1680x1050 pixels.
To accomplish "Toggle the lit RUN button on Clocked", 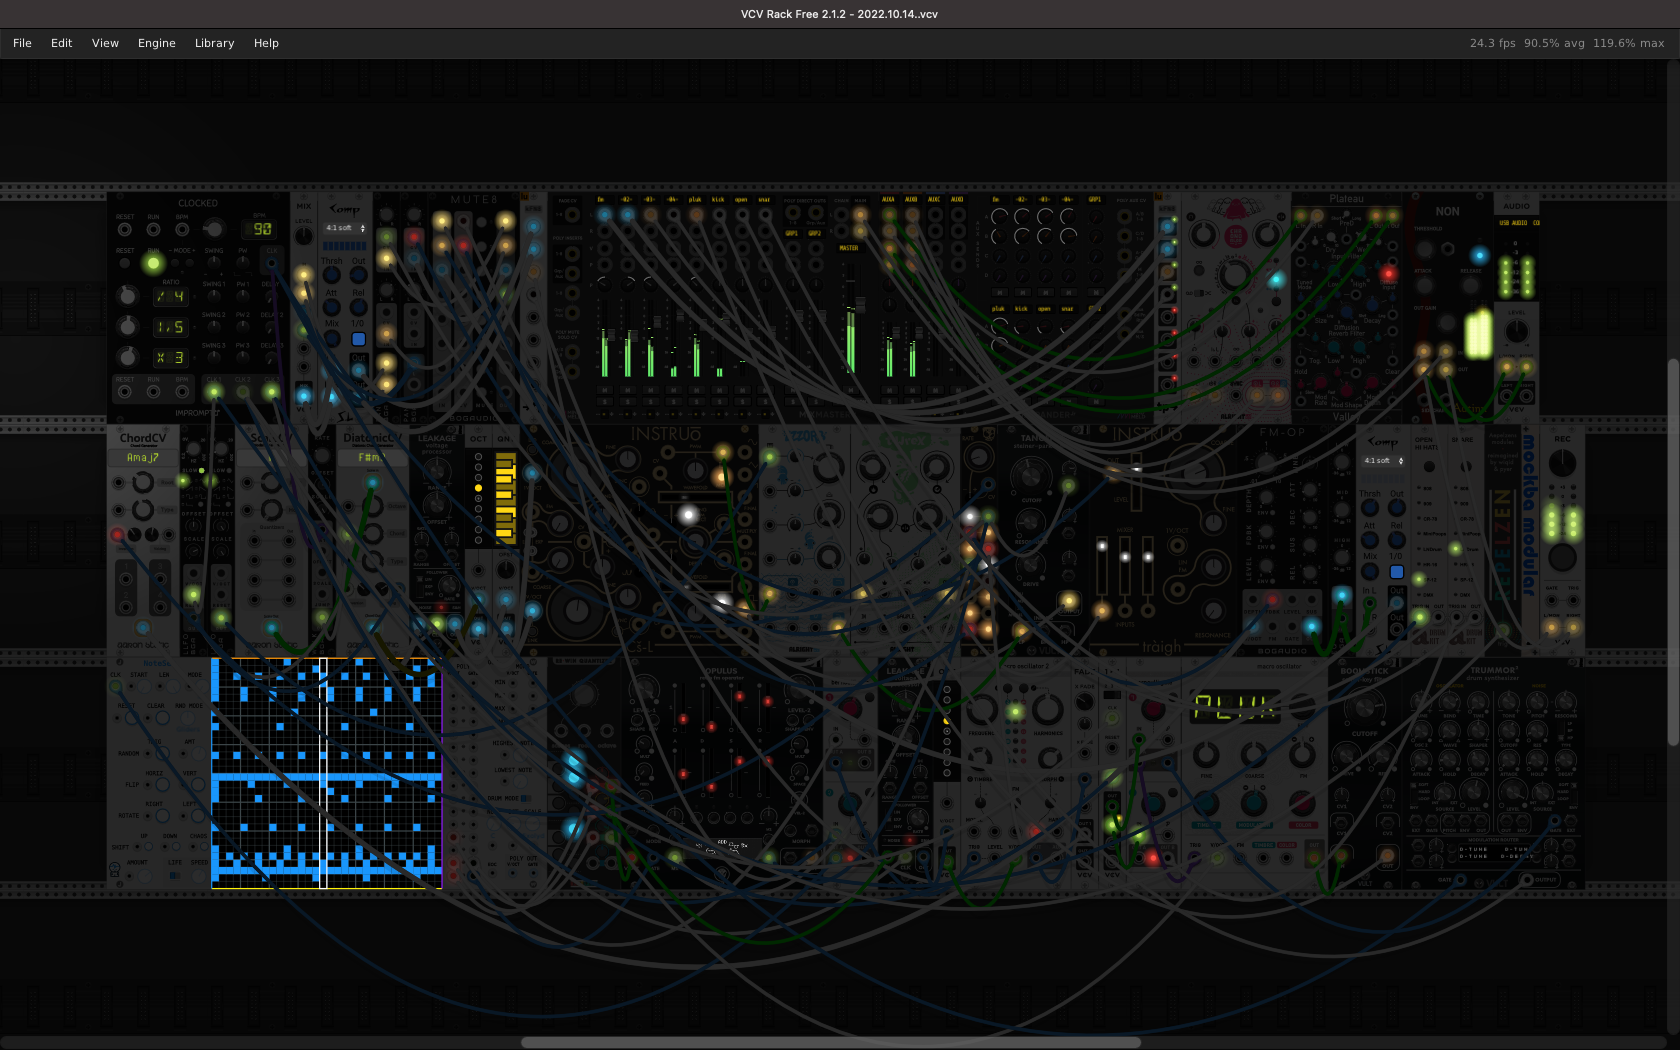I will point(153,264).
